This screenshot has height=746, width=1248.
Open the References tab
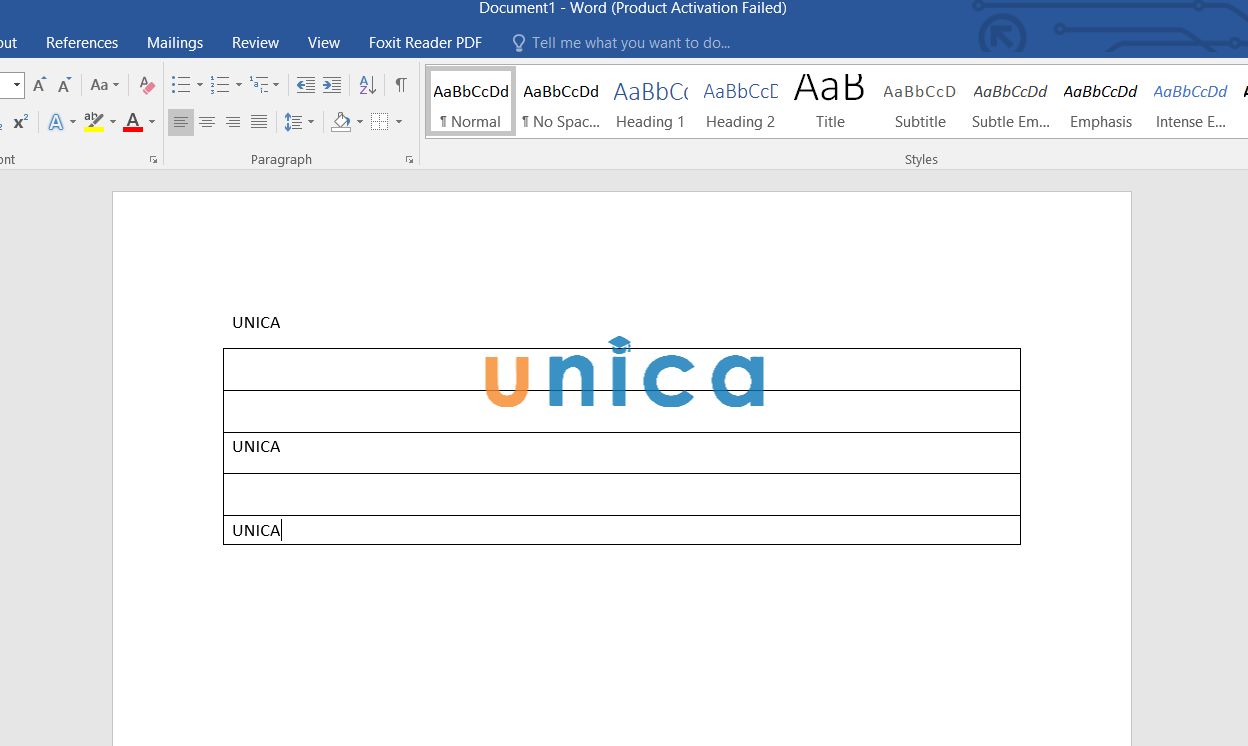tap(82, 43)
